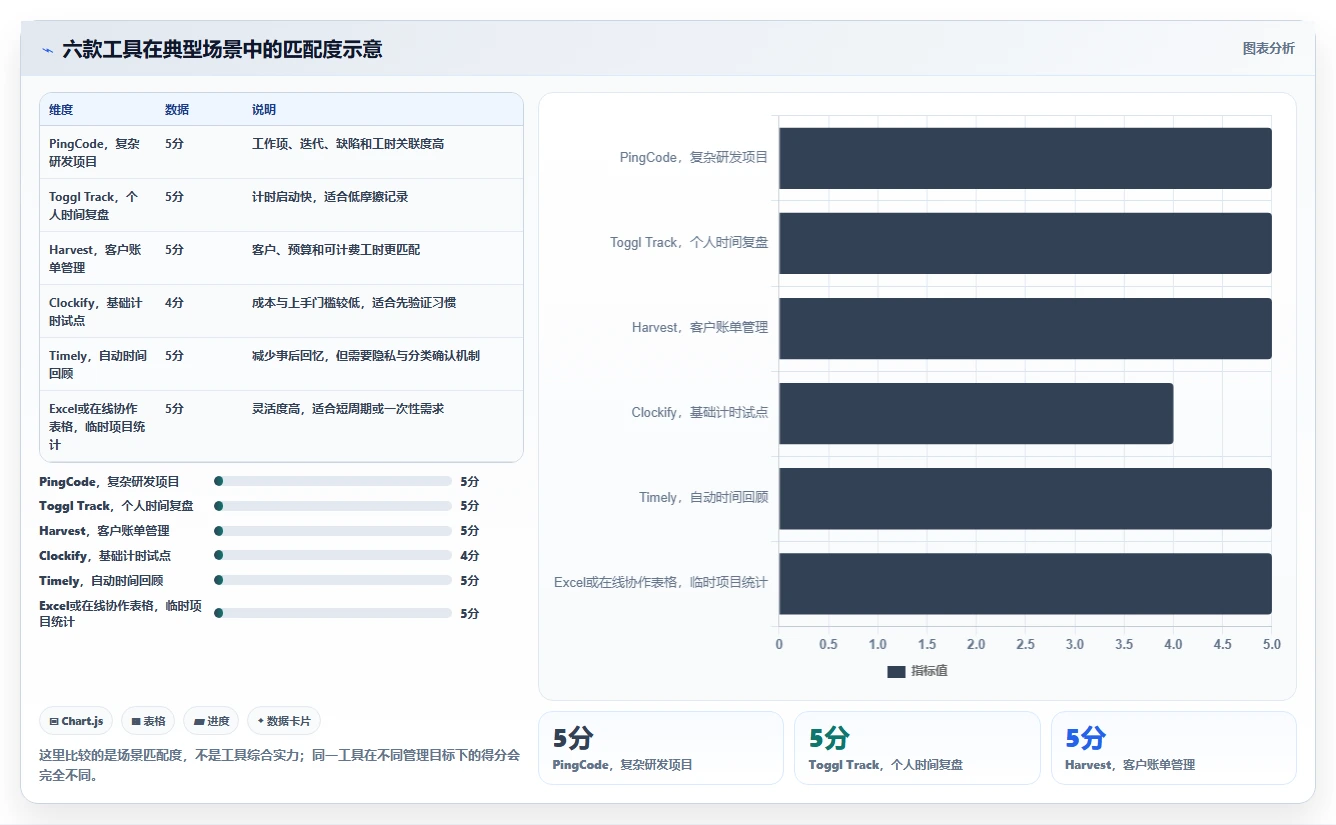Select the 表格 tag chip
Viewport: 1336px width, 825px height.
(148, 721)
